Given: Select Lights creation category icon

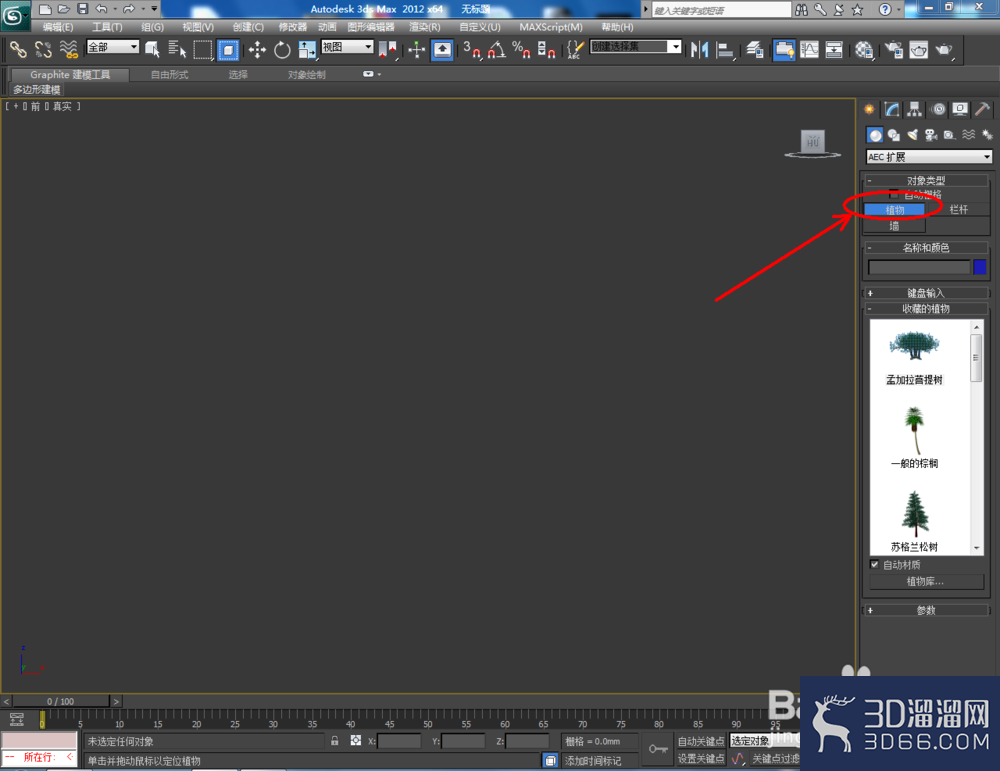Looking at the screenshot, I should pyautogui.click(x=913, y=135).
